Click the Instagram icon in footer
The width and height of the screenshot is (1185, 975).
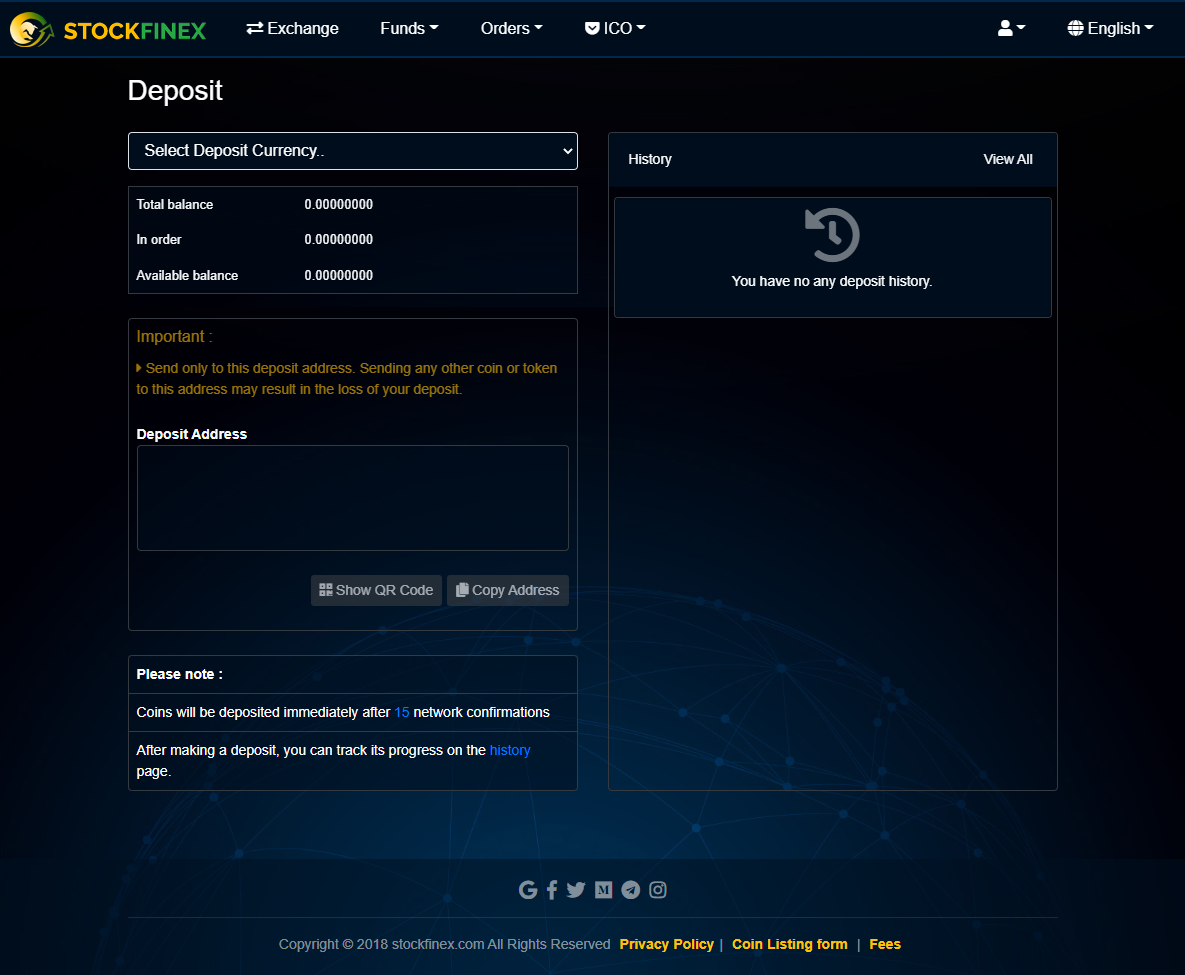(x=657, y=889)
